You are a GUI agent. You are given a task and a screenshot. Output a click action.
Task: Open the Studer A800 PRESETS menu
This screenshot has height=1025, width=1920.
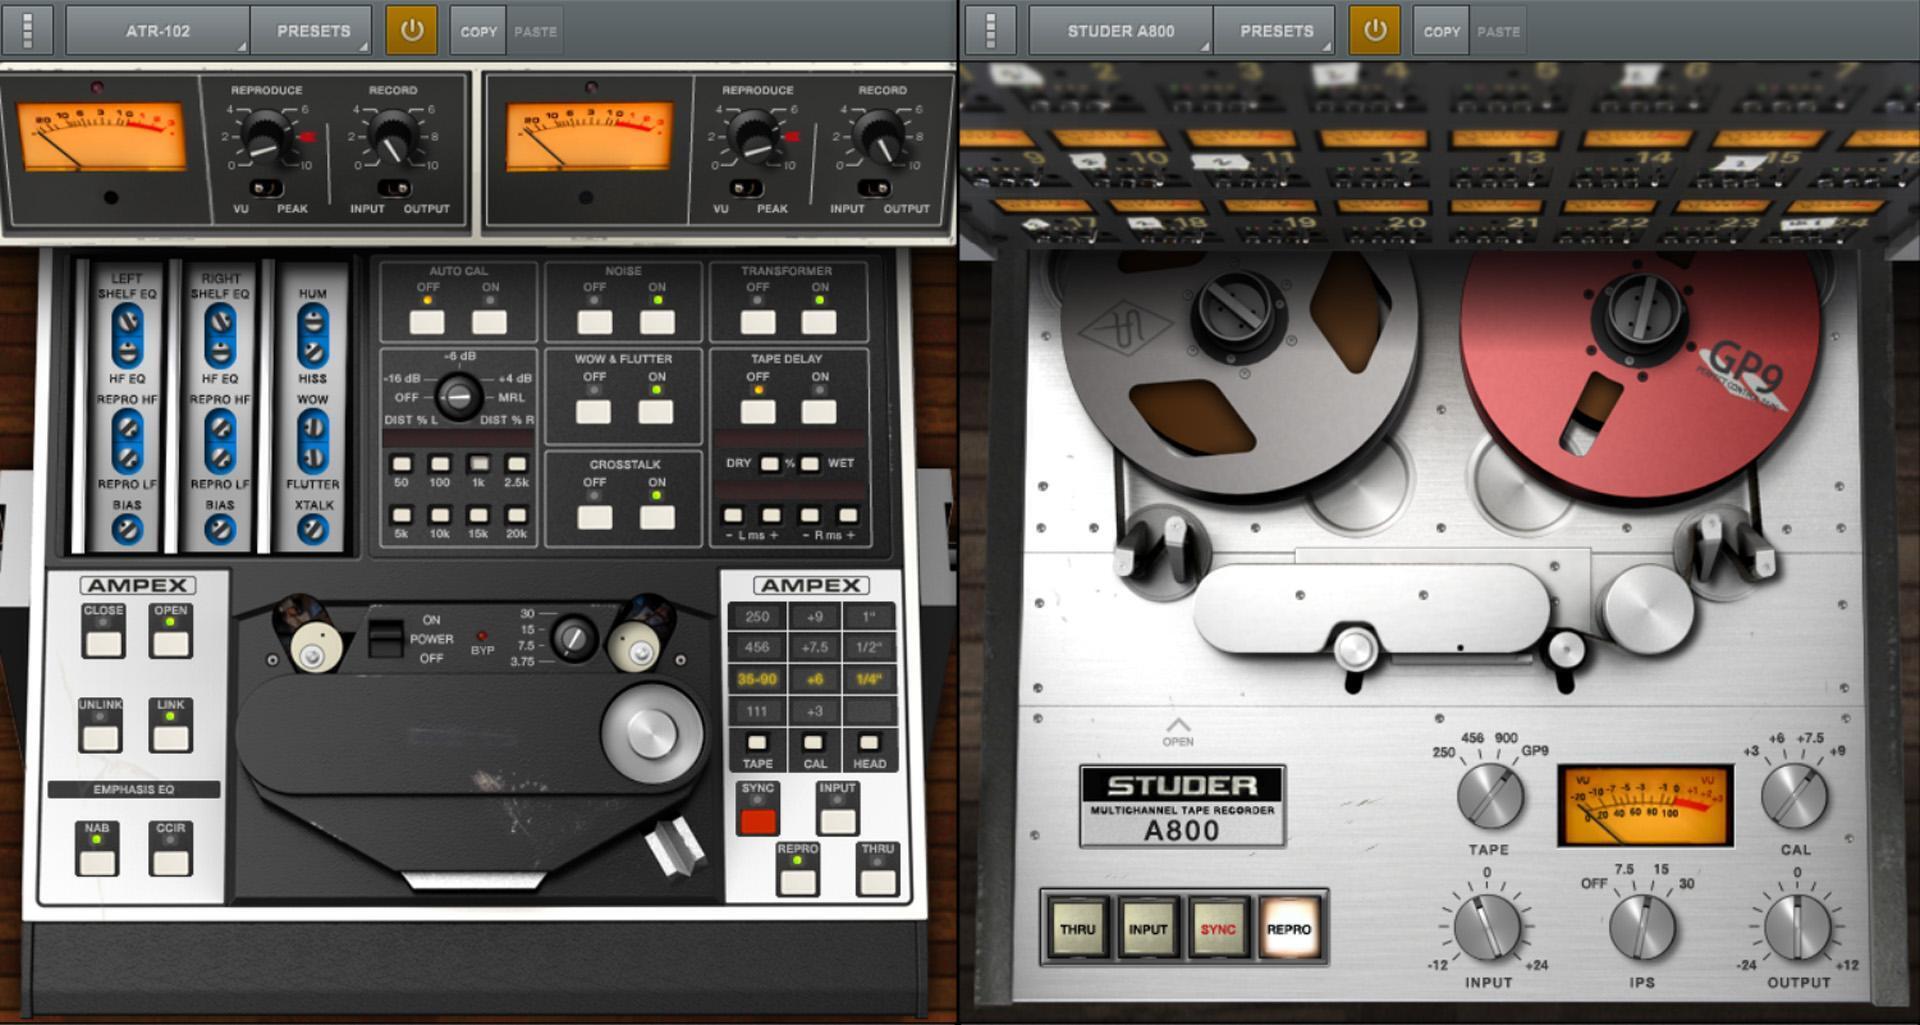pos(1275,30)
